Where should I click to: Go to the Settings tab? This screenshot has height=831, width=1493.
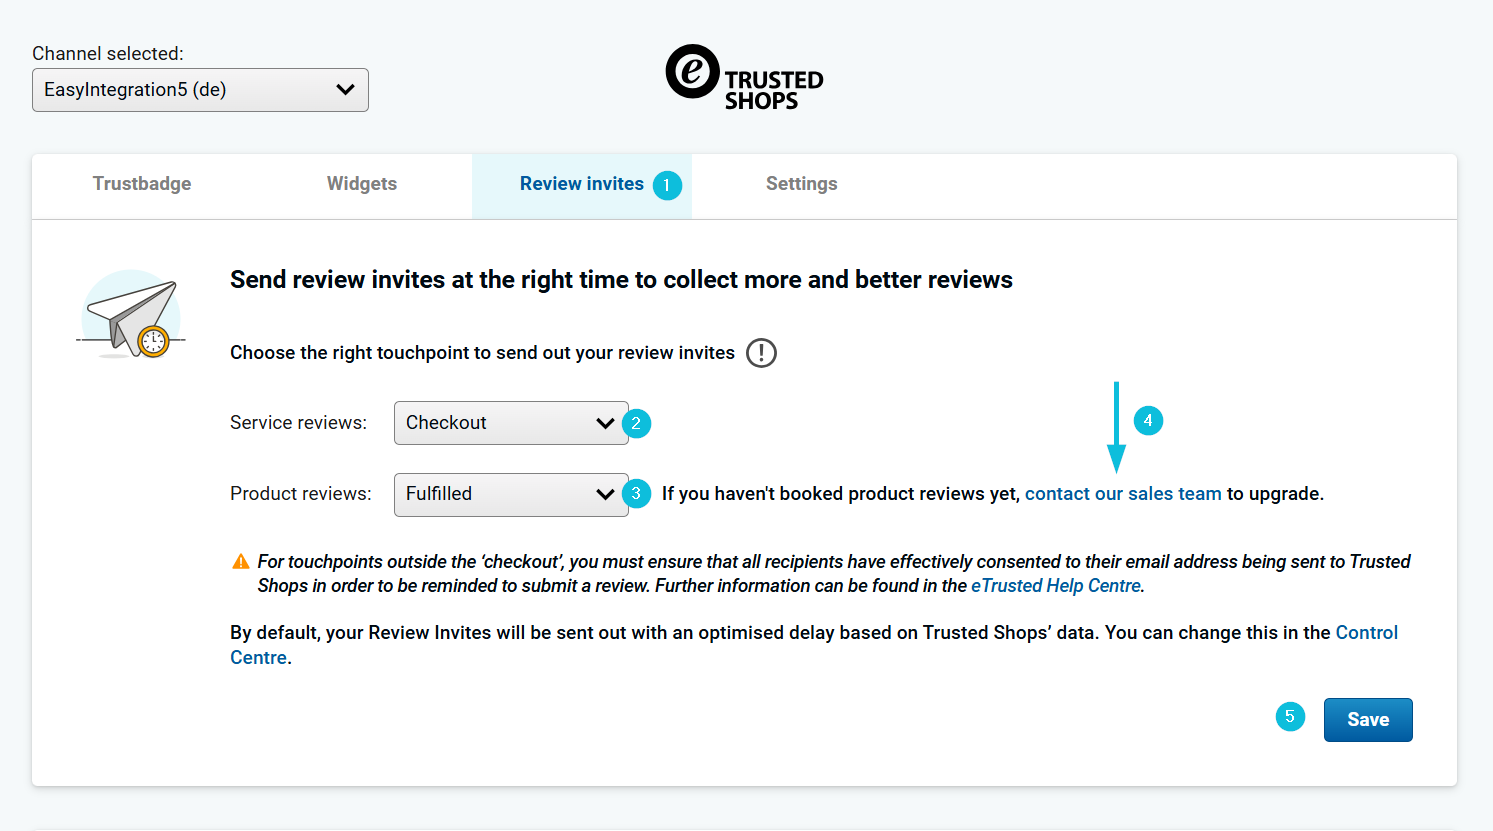(801, 184)
